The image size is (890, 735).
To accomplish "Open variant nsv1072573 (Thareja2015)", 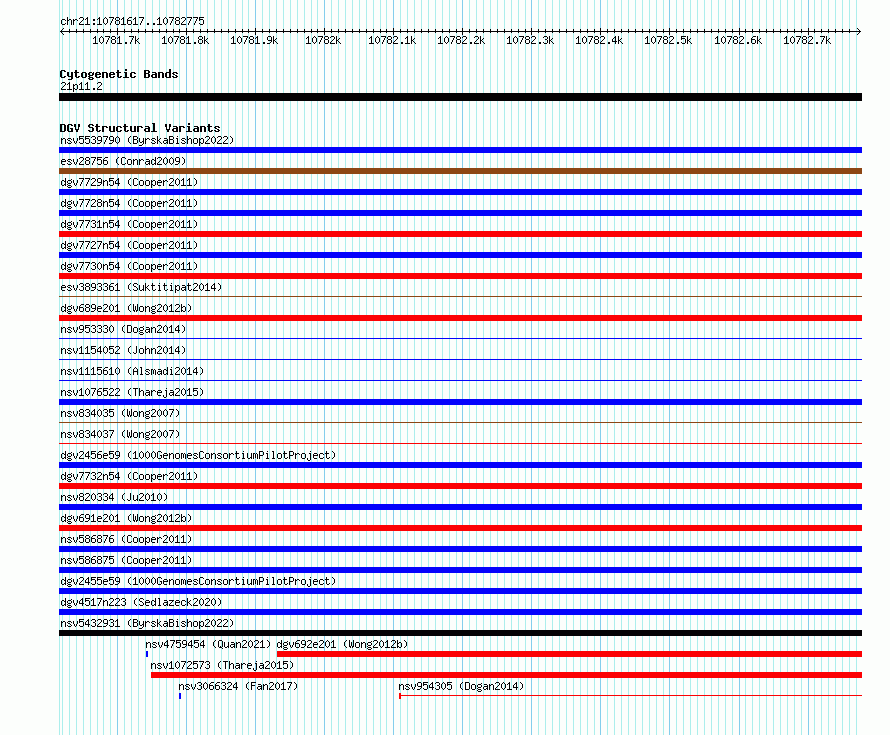I will [222, 665].
